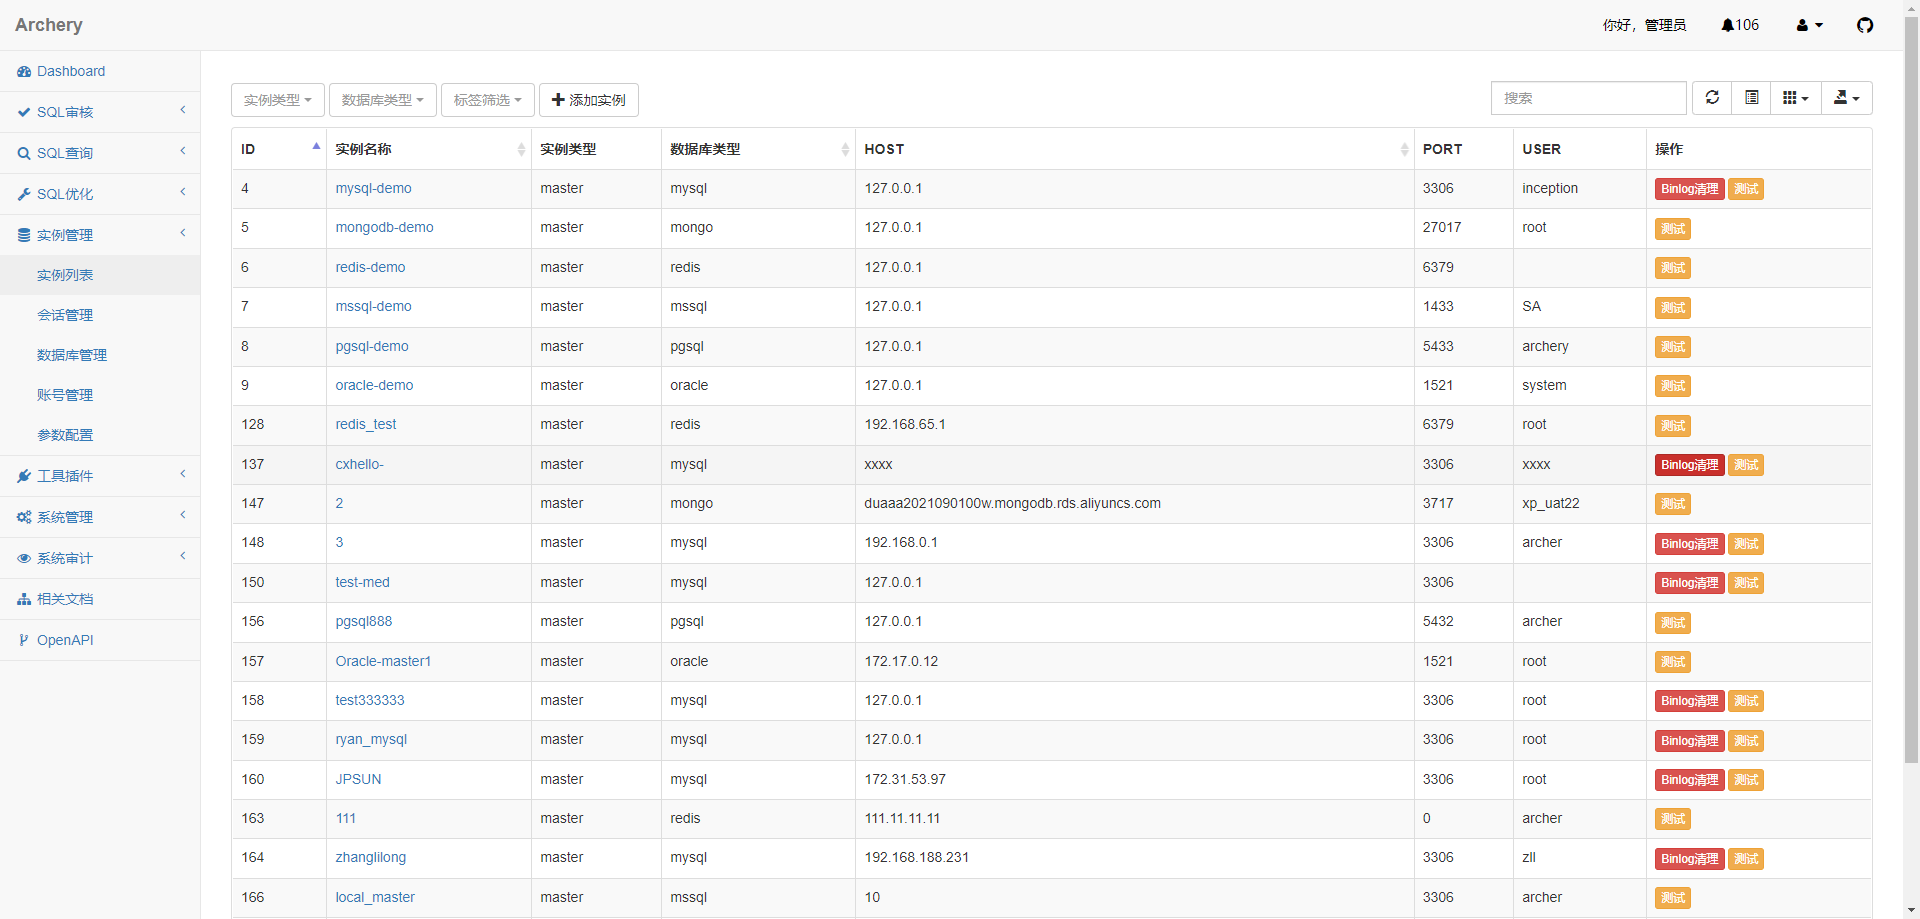
Task: Click Binlog清理 for mysql-demo row
Action: coord(1690,189)
